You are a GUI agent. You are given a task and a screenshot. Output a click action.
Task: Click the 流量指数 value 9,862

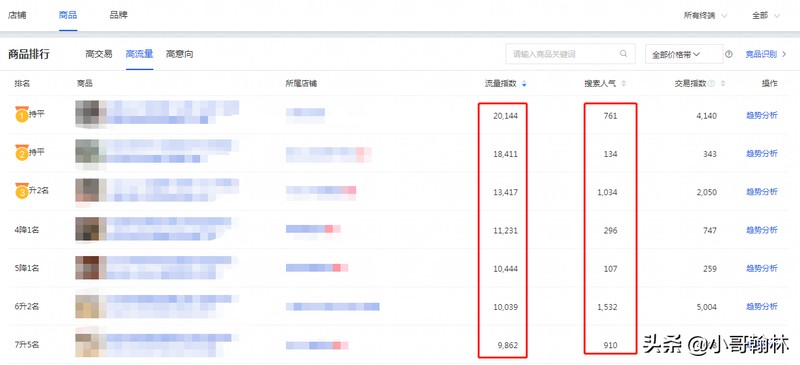(x=508, y=346)
